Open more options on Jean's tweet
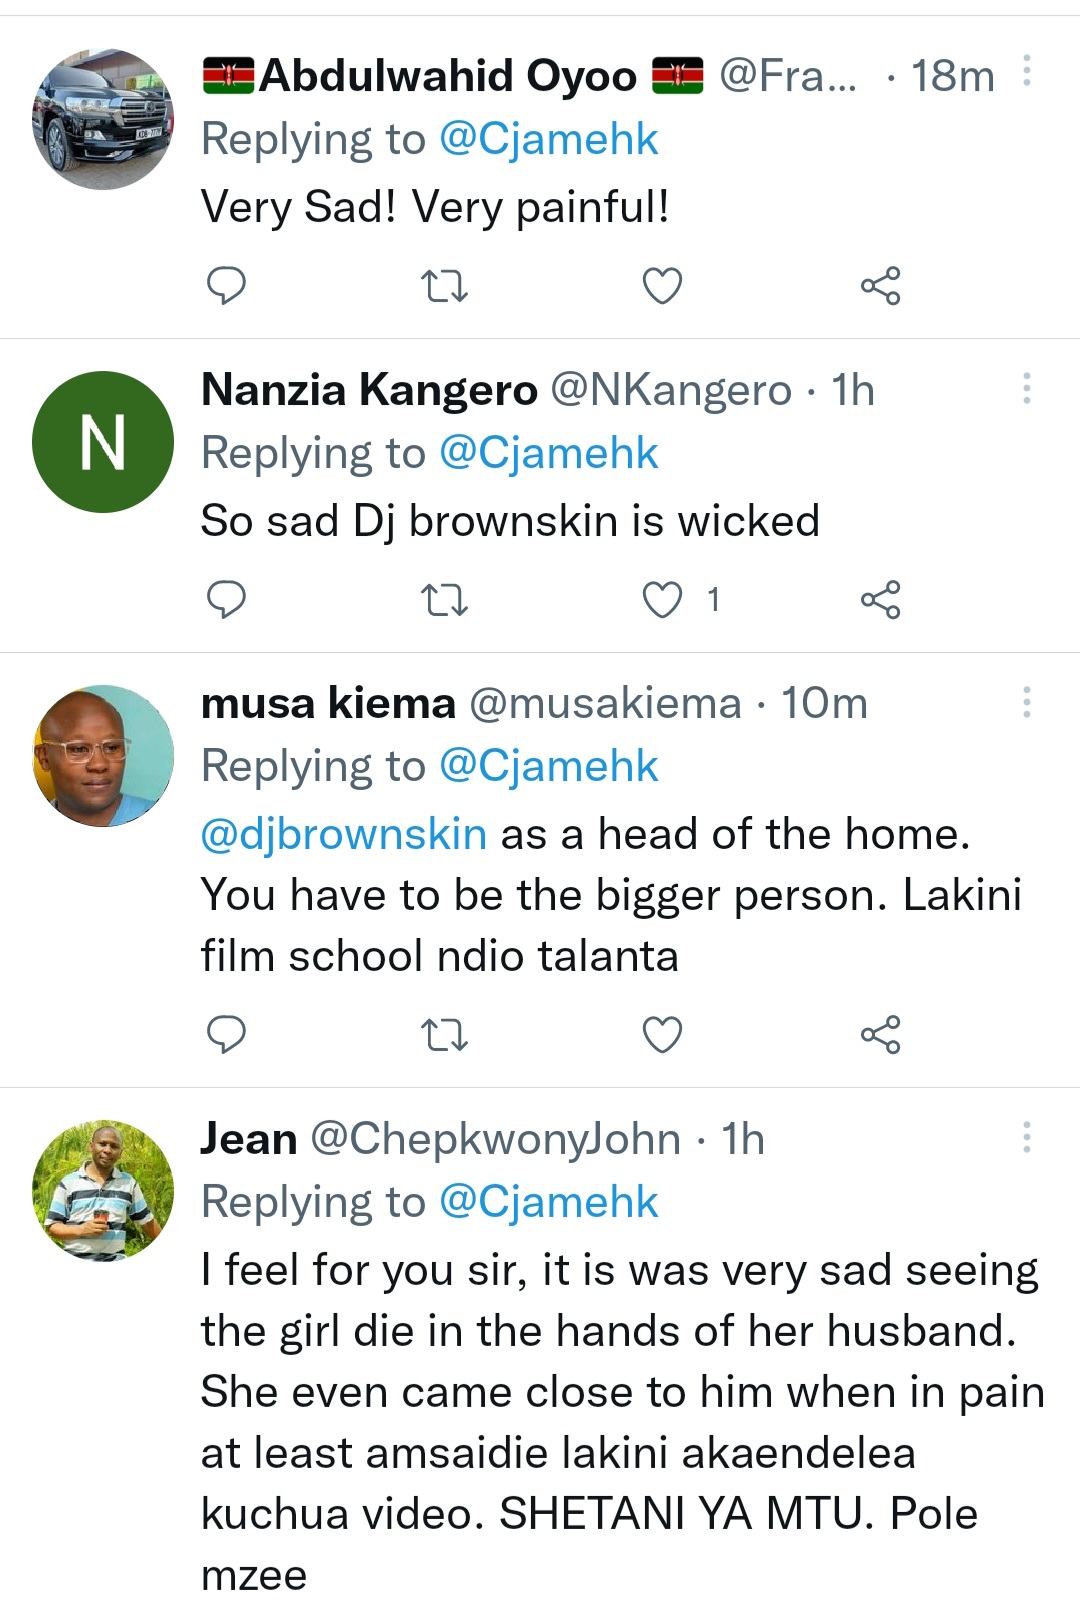The image size is (1080, 1609). coord(1026,1137)
